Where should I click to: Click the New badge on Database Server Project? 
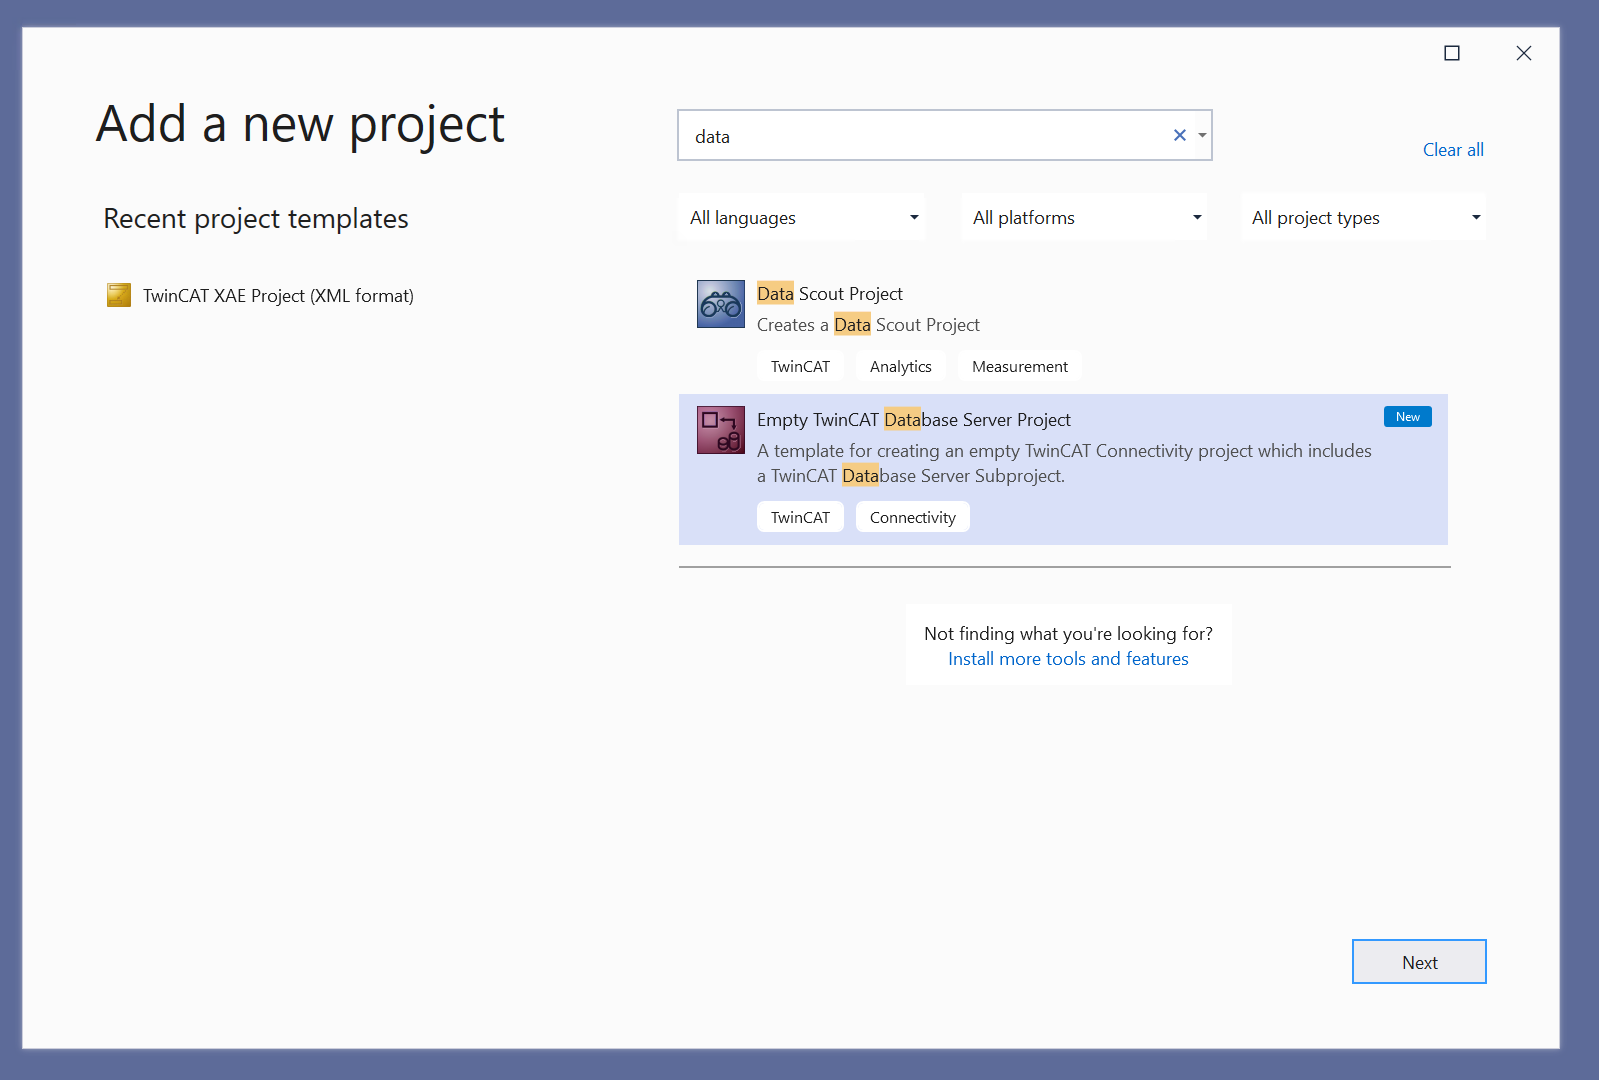(x=1408, y=417)
